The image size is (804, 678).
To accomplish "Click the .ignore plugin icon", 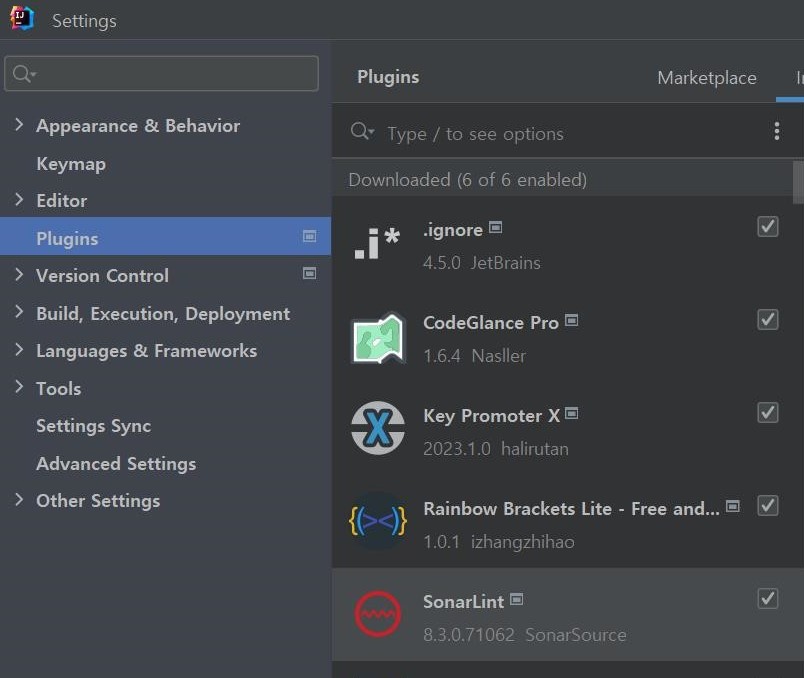I will 377,243.
